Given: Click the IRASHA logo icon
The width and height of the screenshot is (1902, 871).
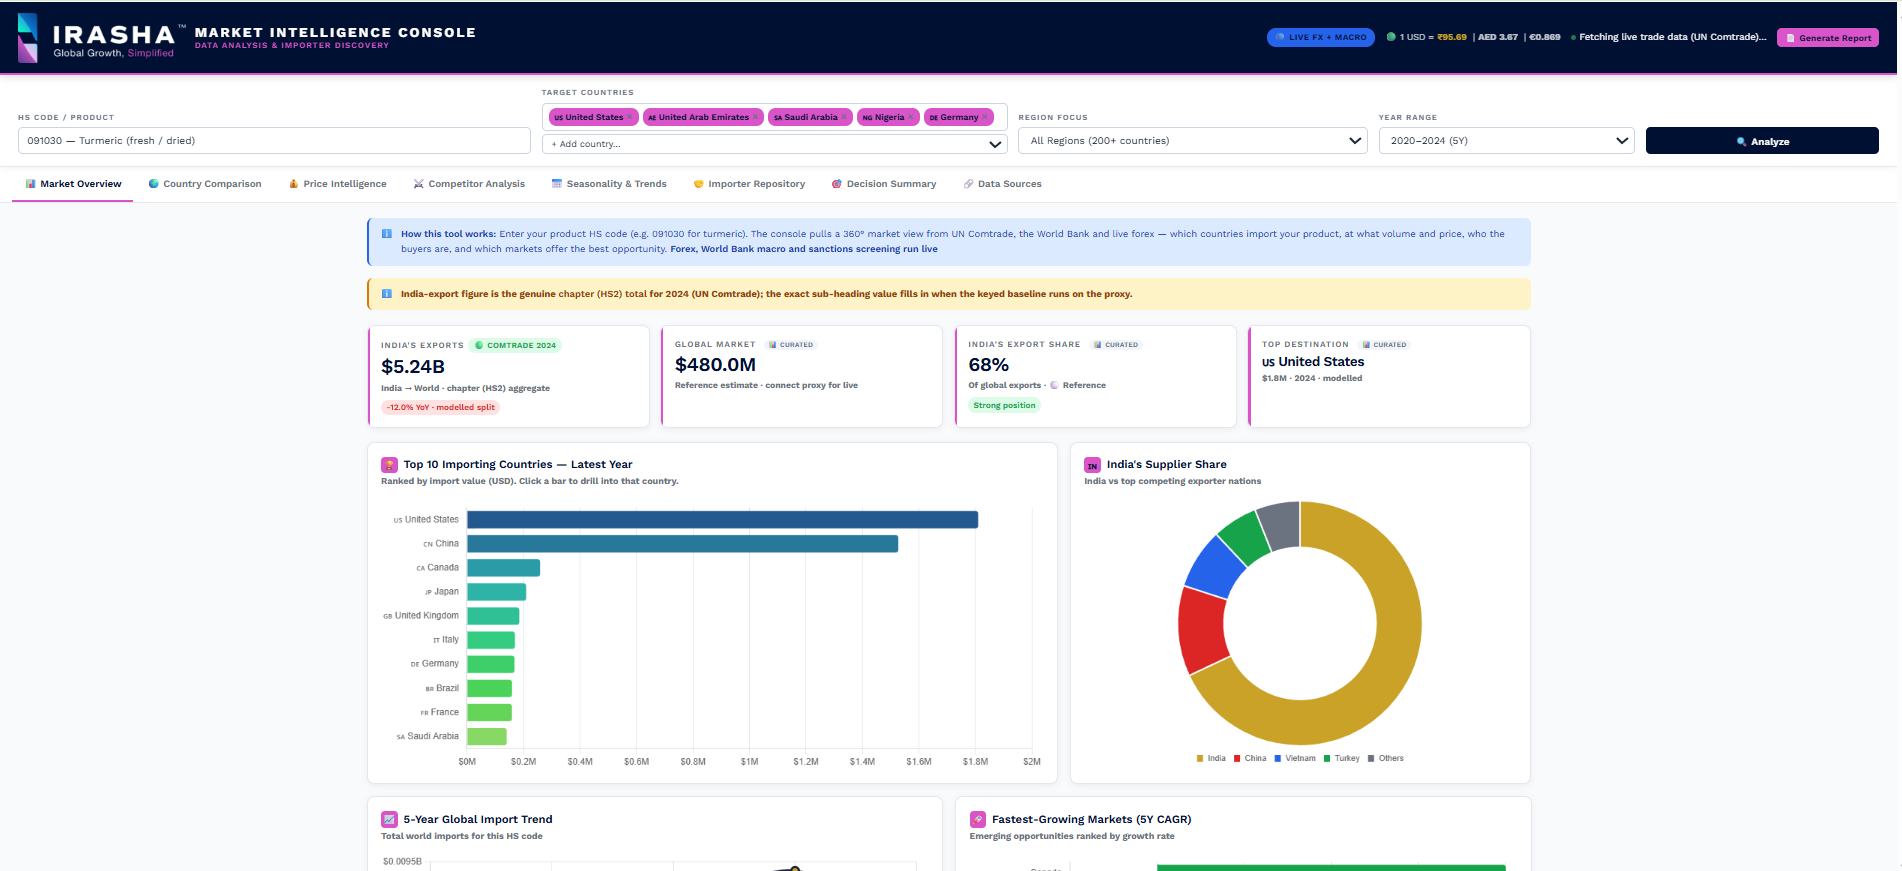Looking at the screenshot, I should tap(28, 37).
